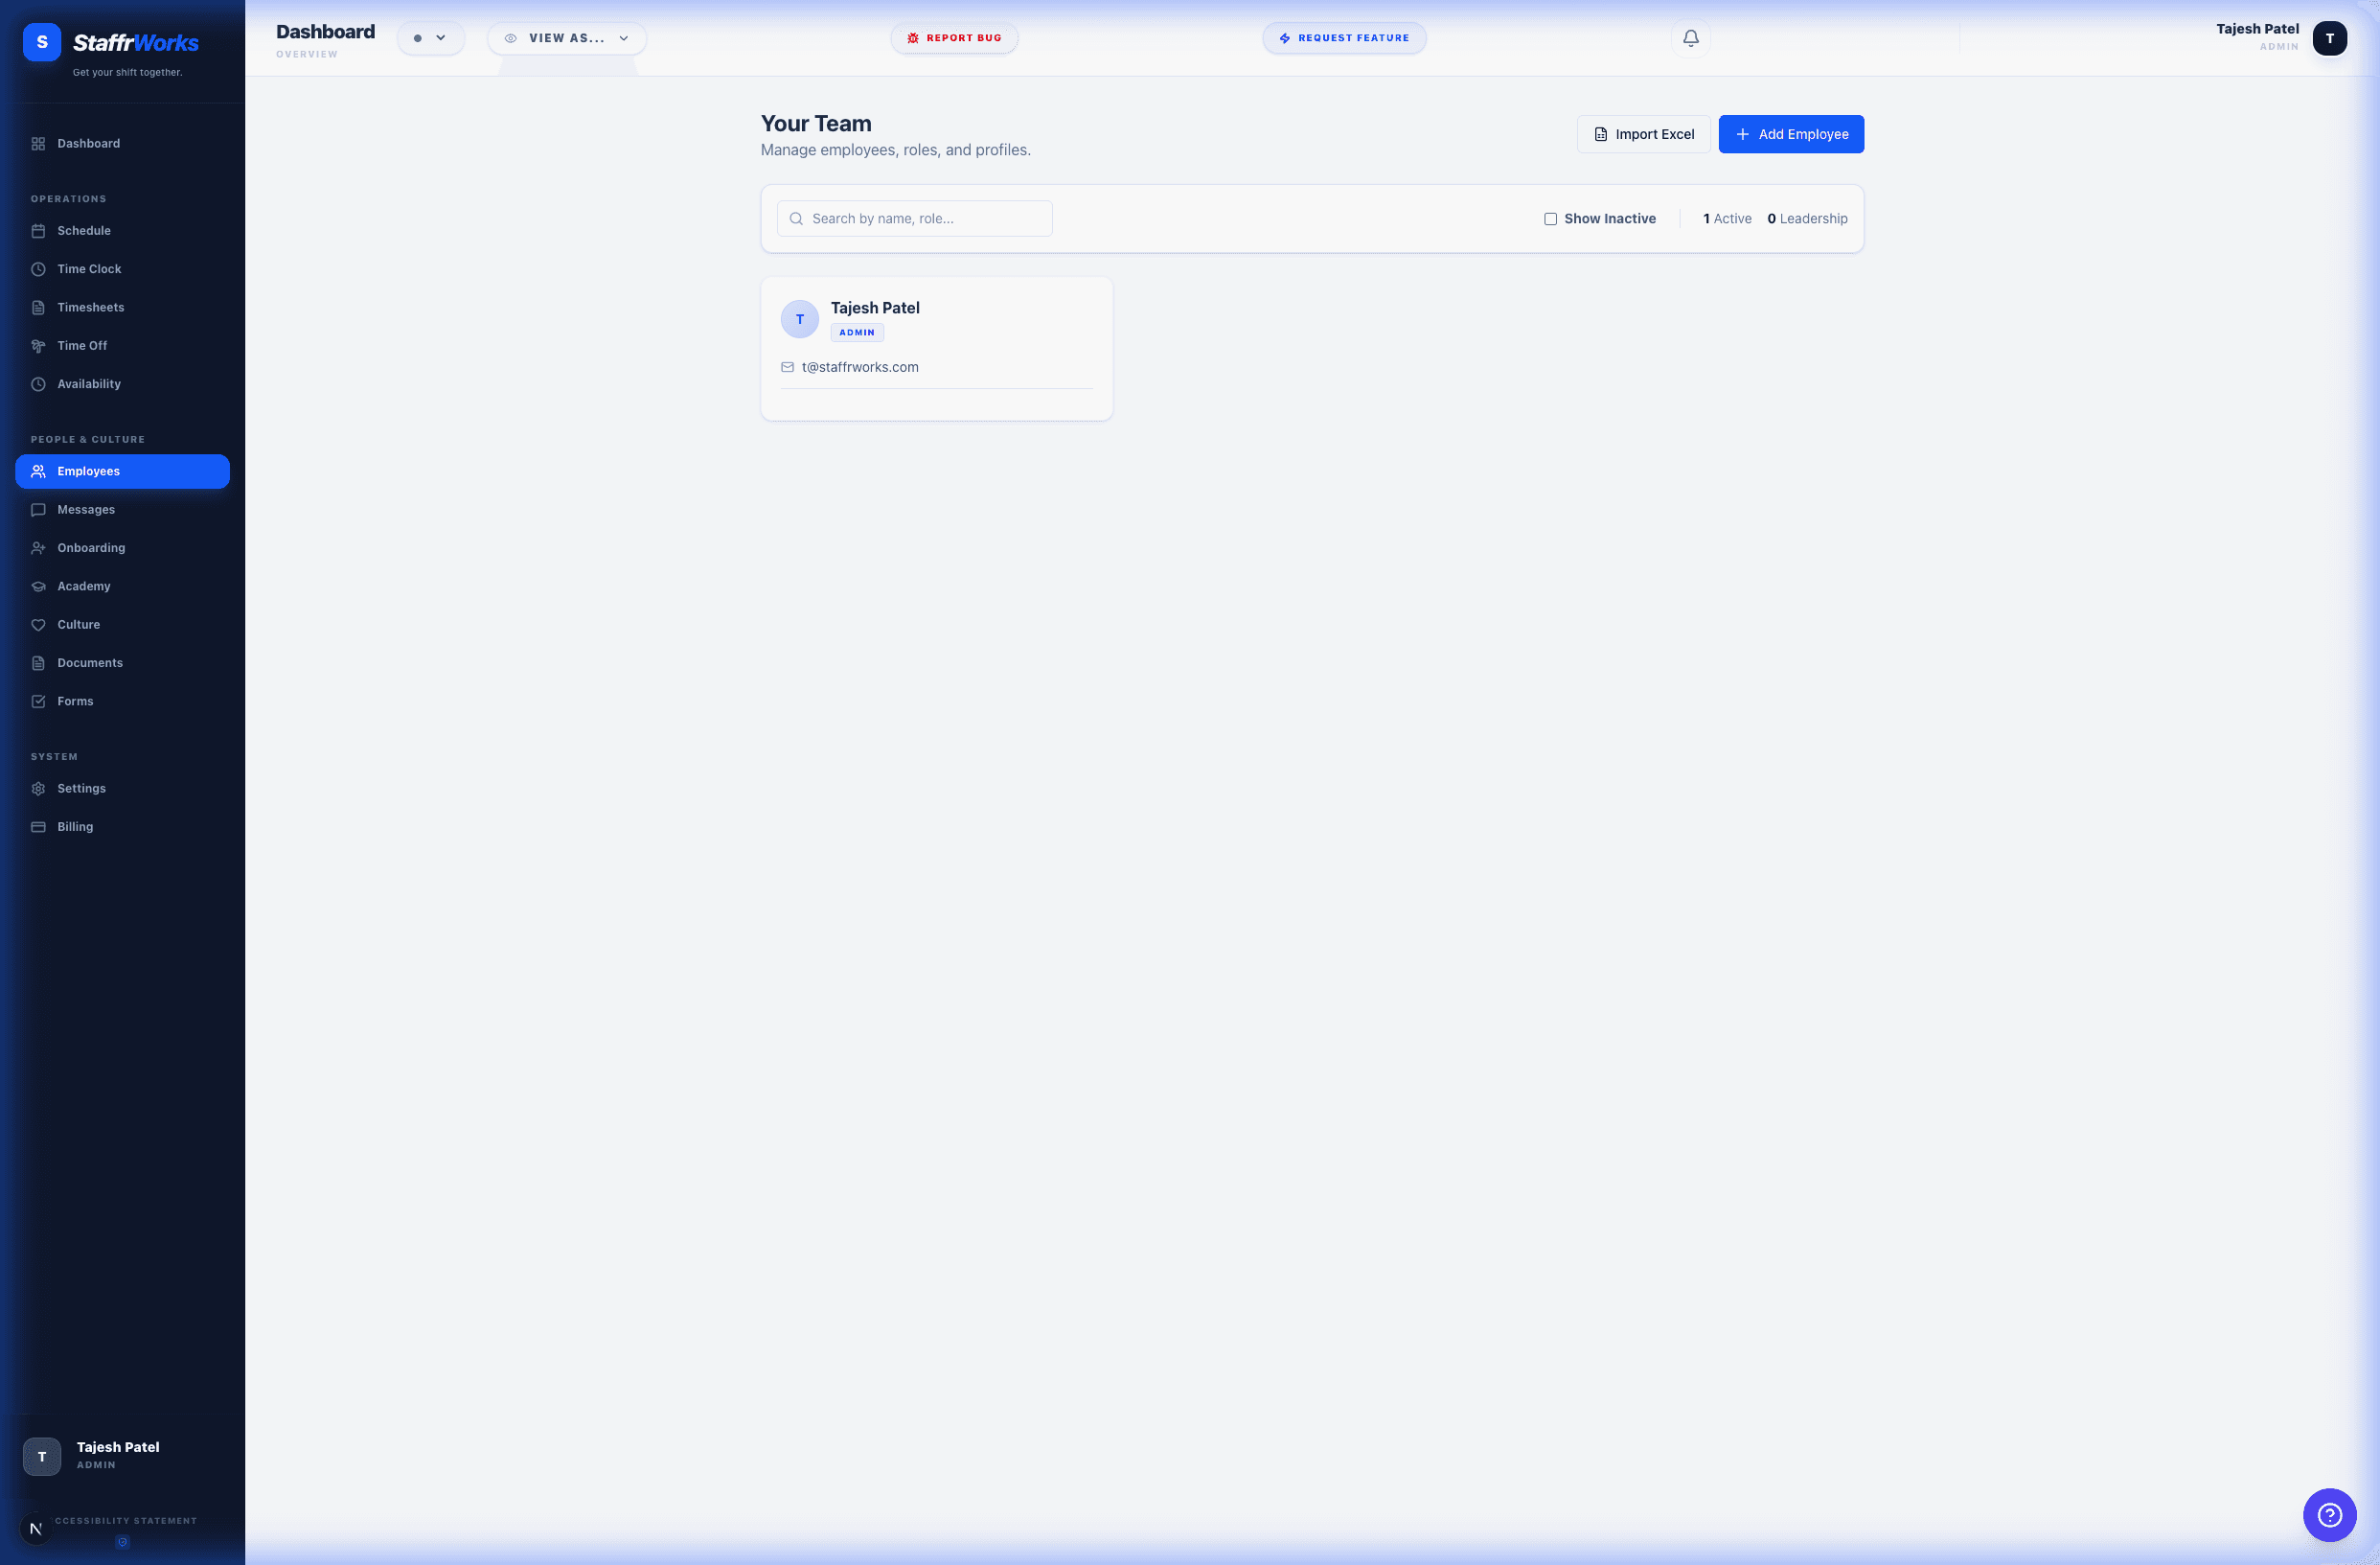Open the View As dropdown
This screenshot has height=1565, width=2380.
(567, 38)
